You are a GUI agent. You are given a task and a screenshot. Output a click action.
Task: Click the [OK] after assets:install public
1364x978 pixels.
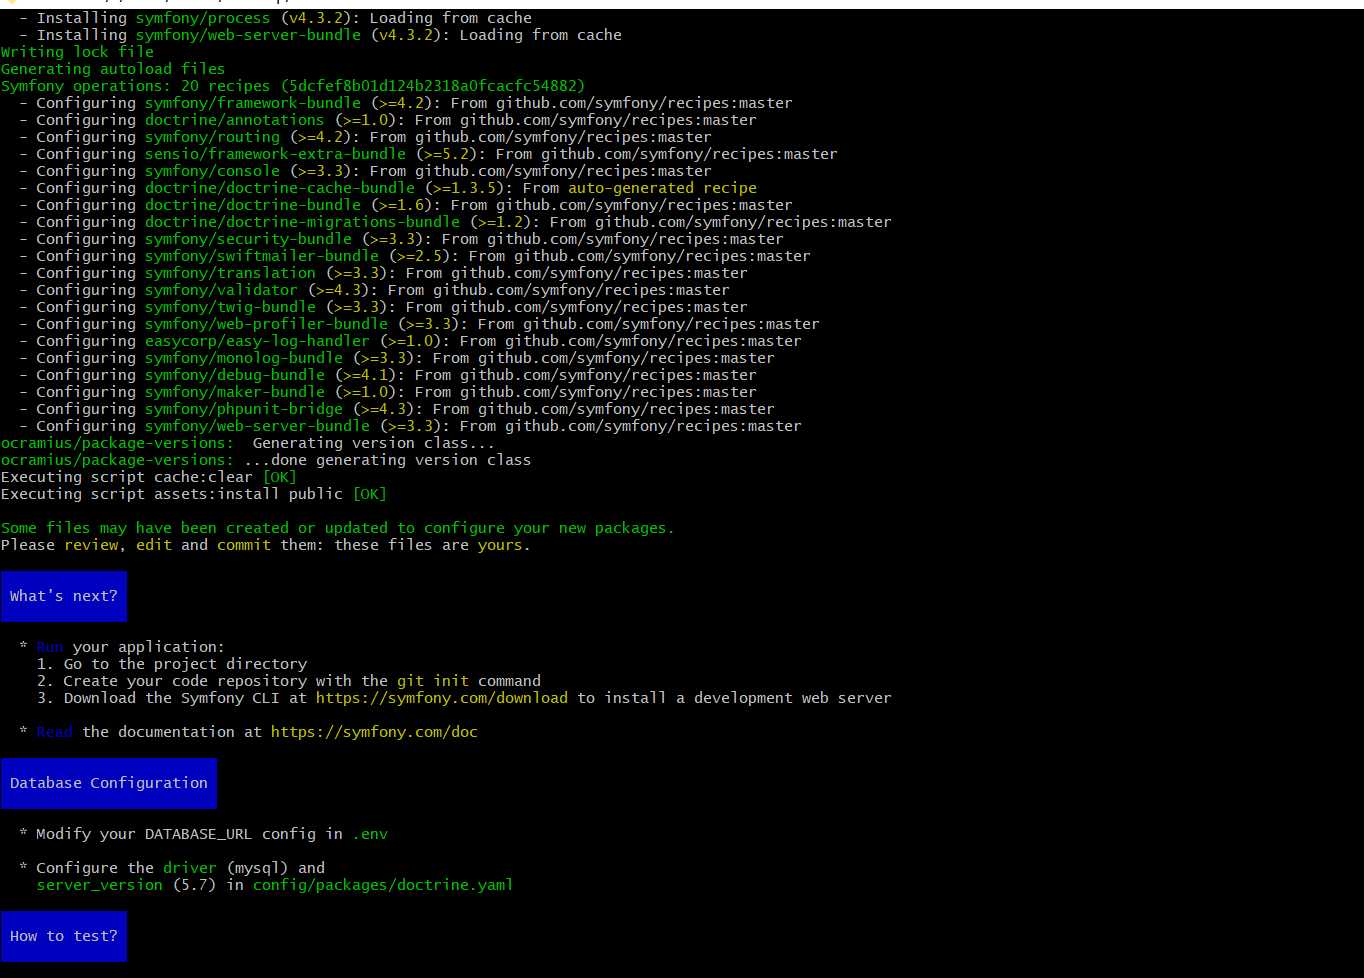point(369,494)
